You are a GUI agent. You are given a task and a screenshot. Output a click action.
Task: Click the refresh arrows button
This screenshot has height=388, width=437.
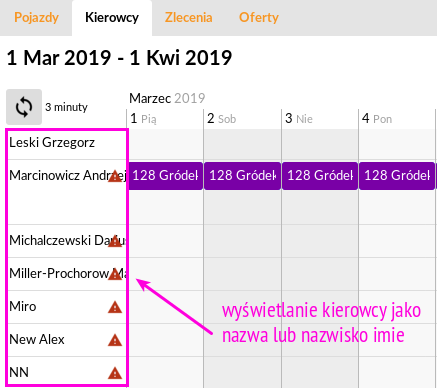tap(24, 107)
